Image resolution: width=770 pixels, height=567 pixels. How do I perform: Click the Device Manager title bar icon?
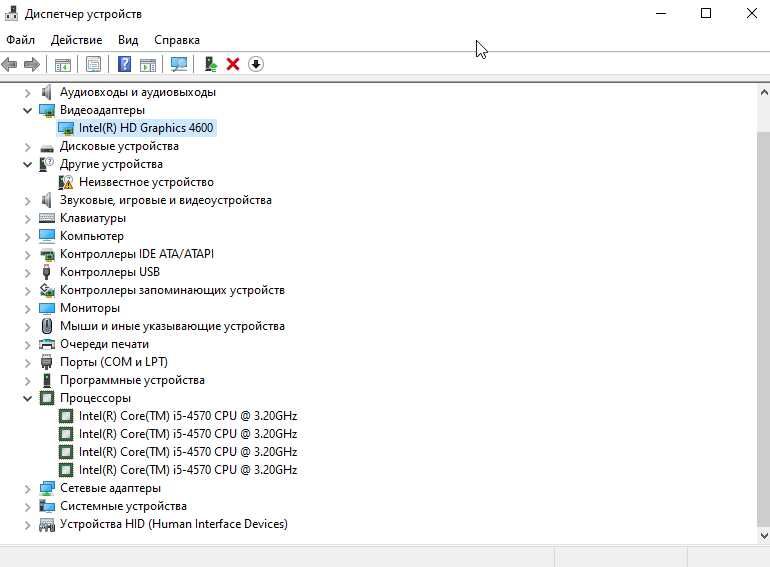[x=11, y=14]
